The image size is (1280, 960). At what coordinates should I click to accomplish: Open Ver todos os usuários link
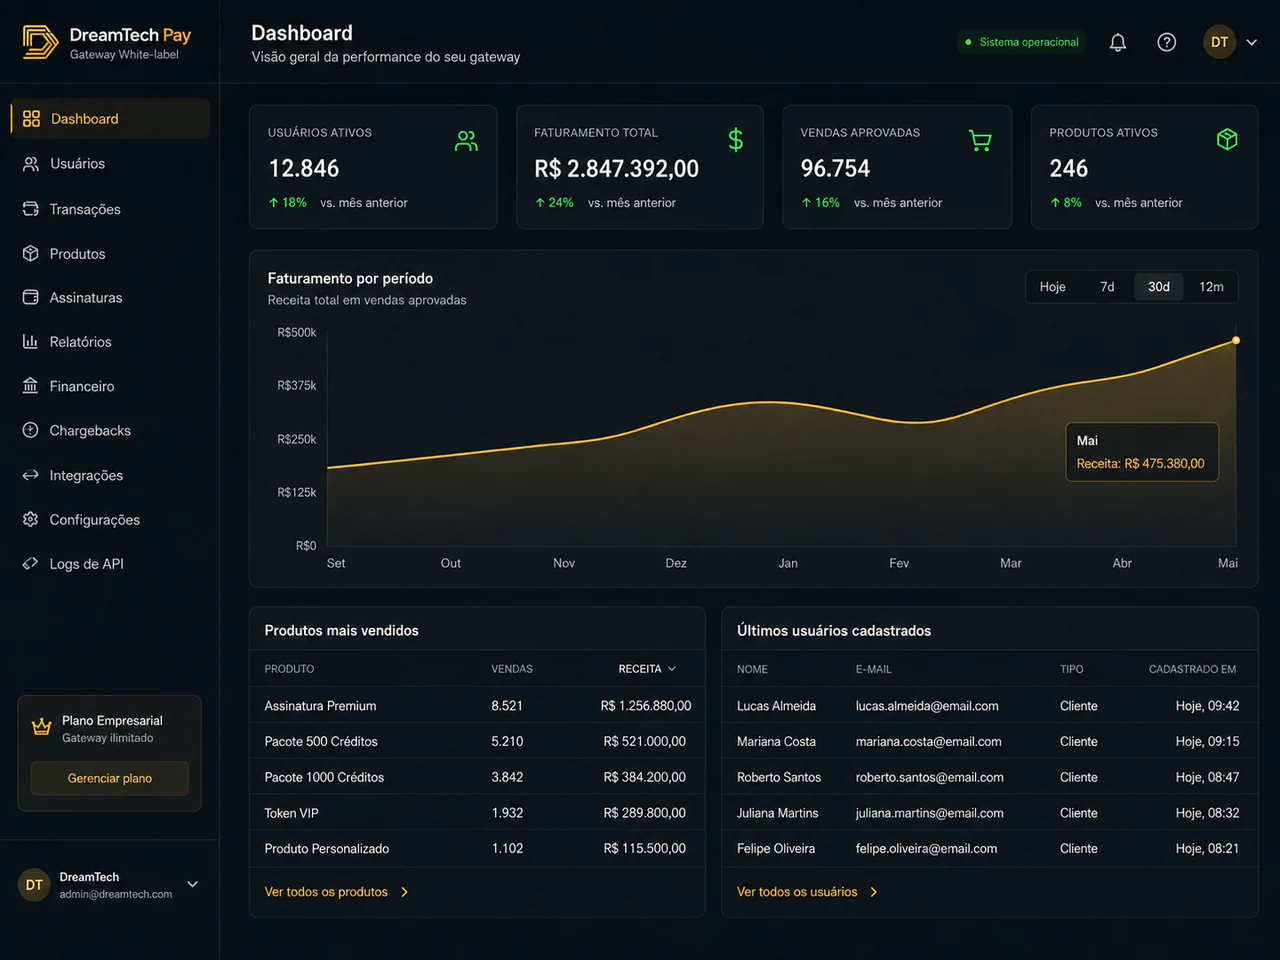pos(807,892)
